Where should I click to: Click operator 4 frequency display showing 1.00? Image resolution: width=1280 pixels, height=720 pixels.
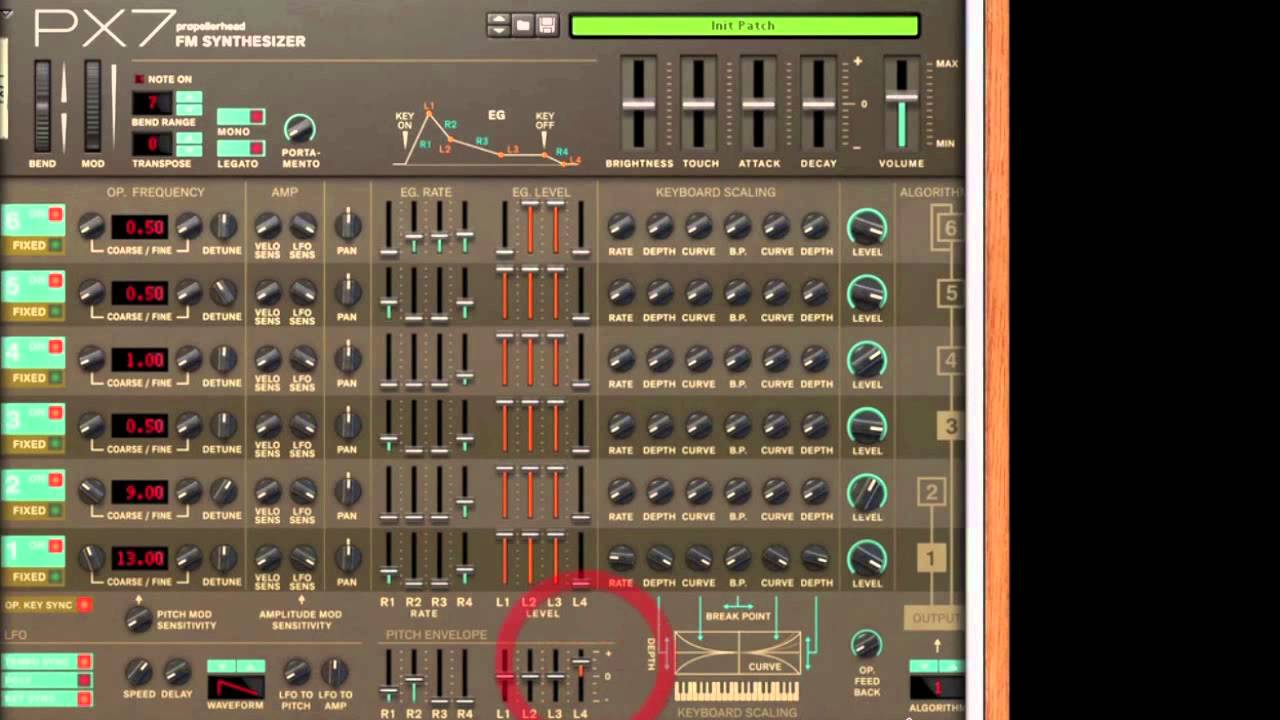pos(139,359)
